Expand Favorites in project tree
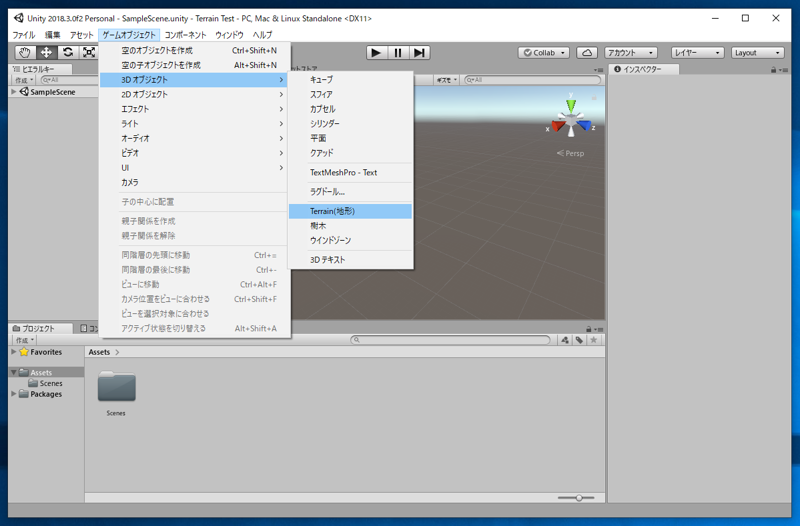Screen dimensions: 800x526 (x=14, y=352)
